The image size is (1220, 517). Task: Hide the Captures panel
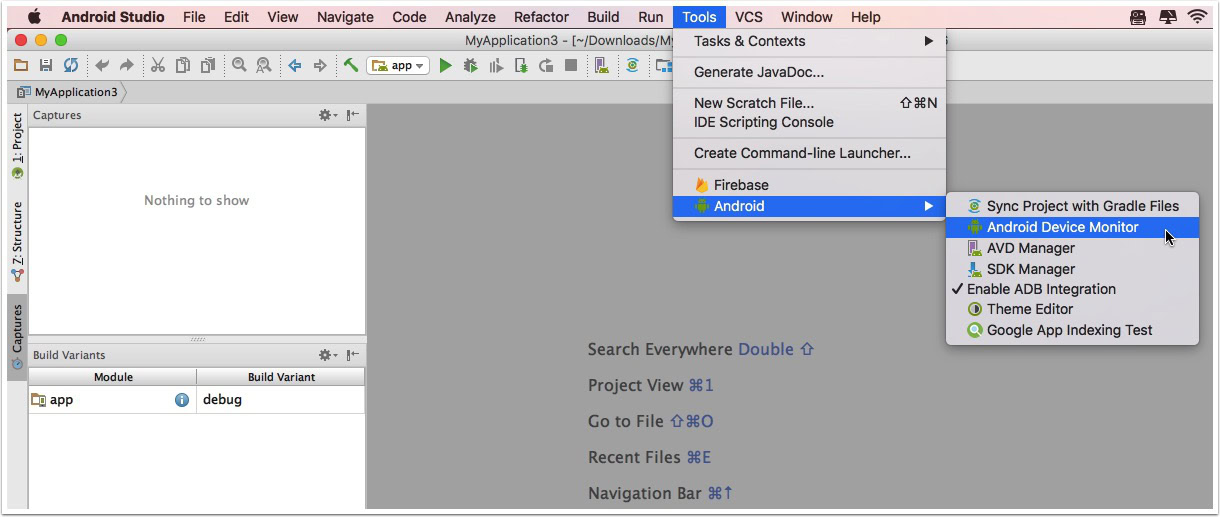point(353,115)
